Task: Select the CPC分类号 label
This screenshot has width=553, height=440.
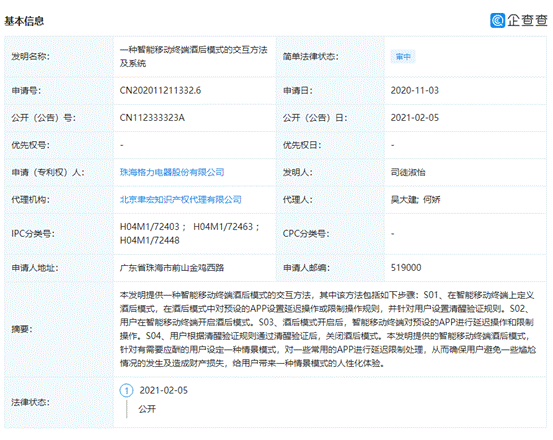Action: (x=306, y=234)
